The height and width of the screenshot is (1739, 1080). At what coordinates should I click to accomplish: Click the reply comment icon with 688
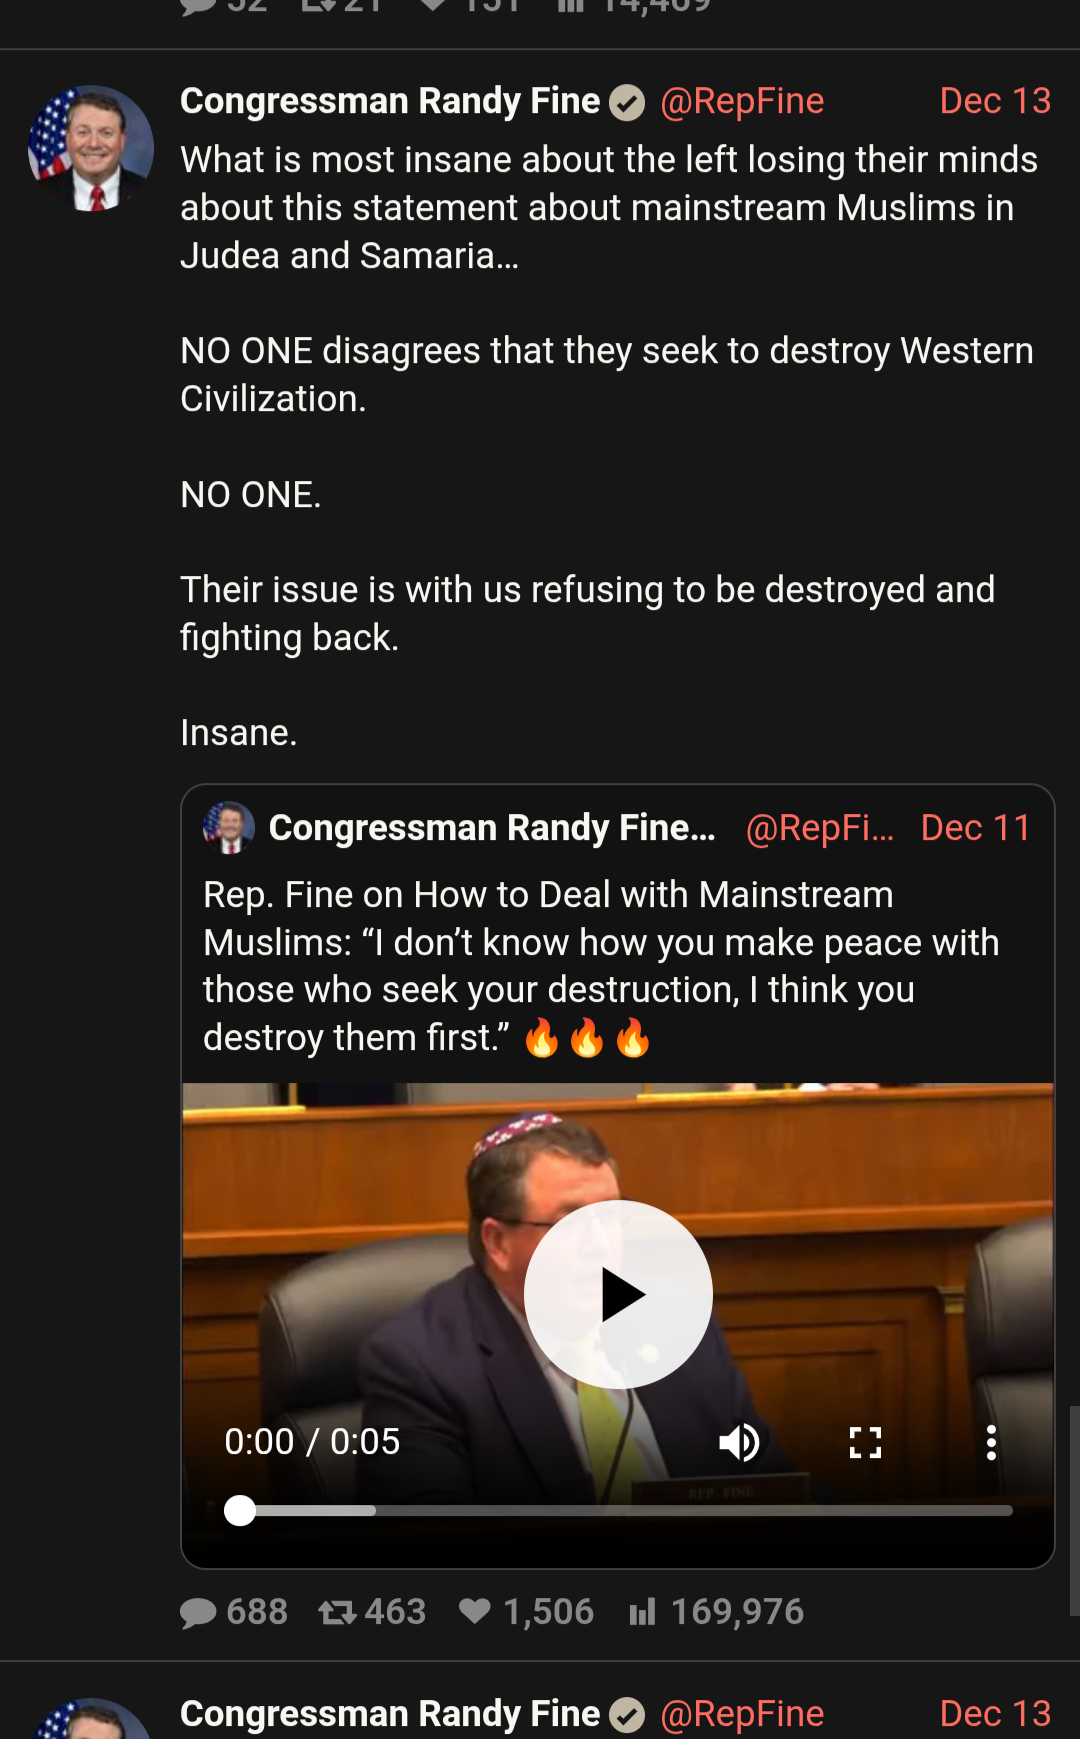(x=198, y=1612)
